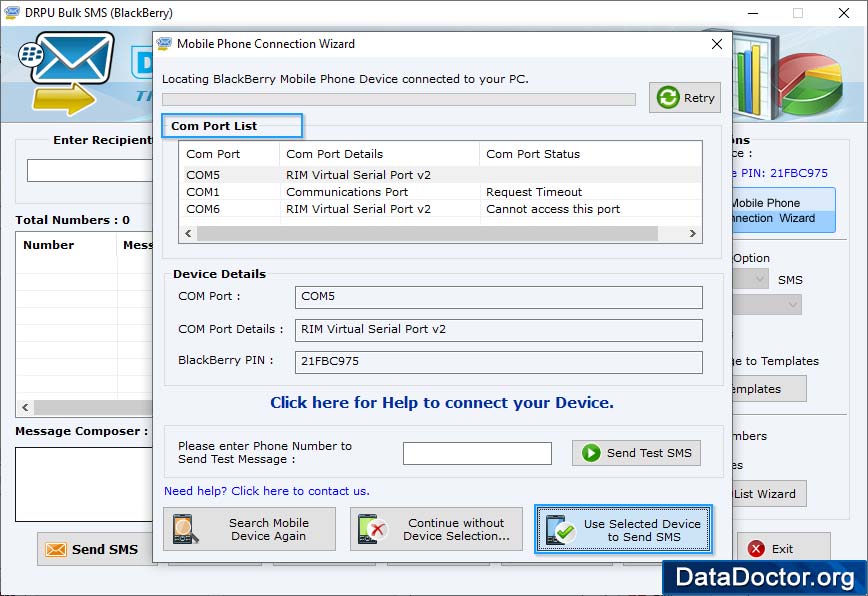The width and height of the screenshot is (868, 596).
Task: Click the test phone number input field
Action: [x=477, y=453]
